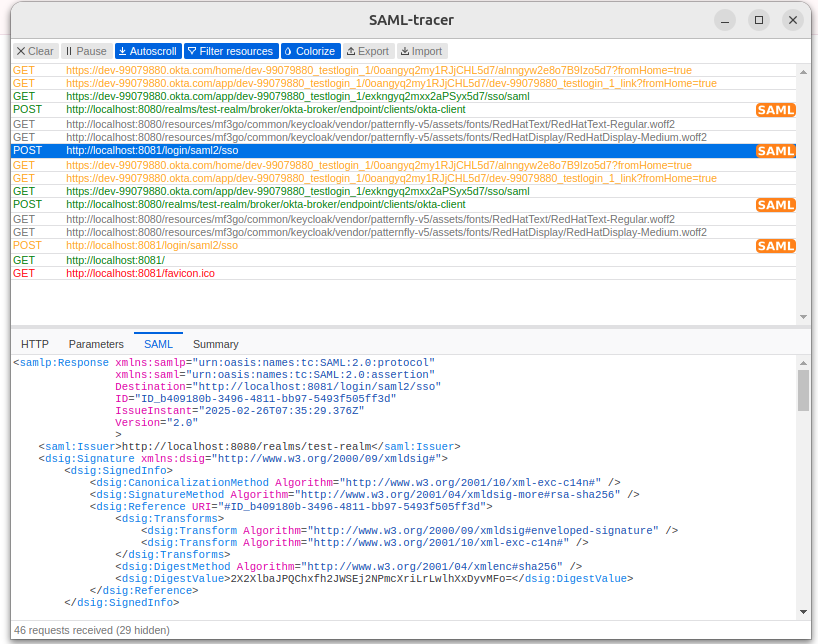818x644 pixels.
Task: Click the Clear requests X icon
Action: 22,51
